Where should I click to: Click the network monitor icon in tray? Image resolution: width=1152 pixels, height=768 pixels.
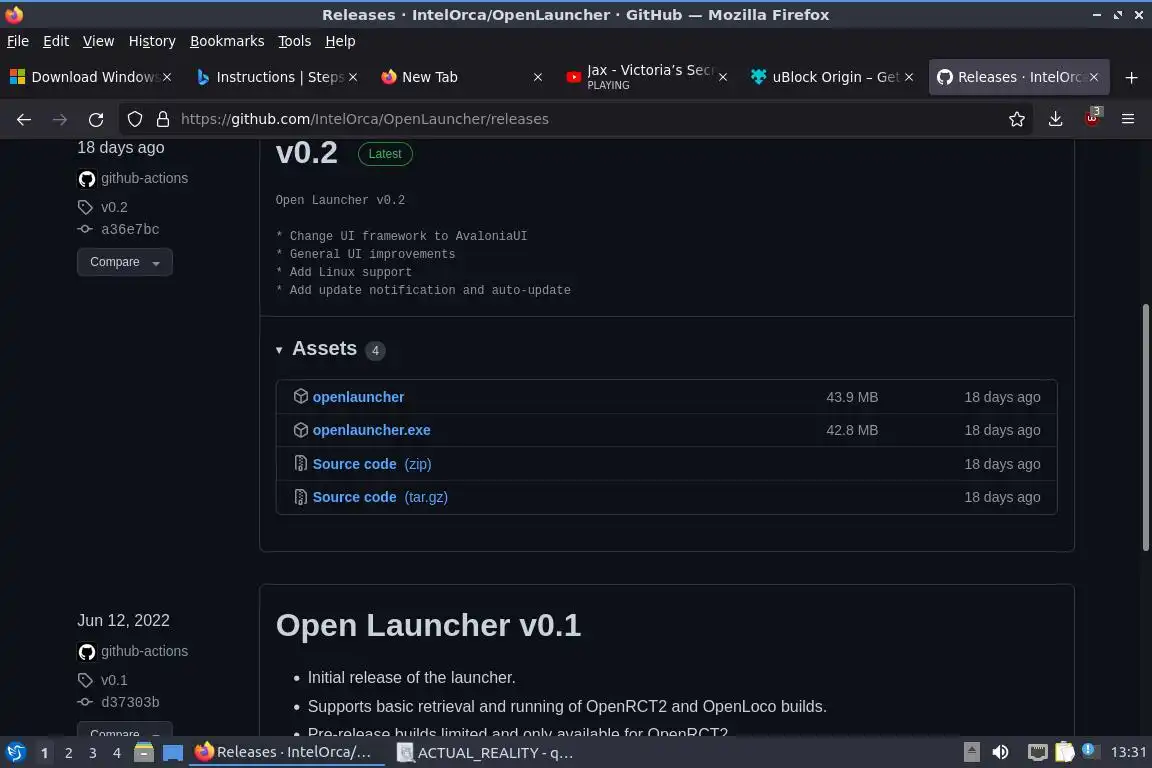[x=1037, y=753]
